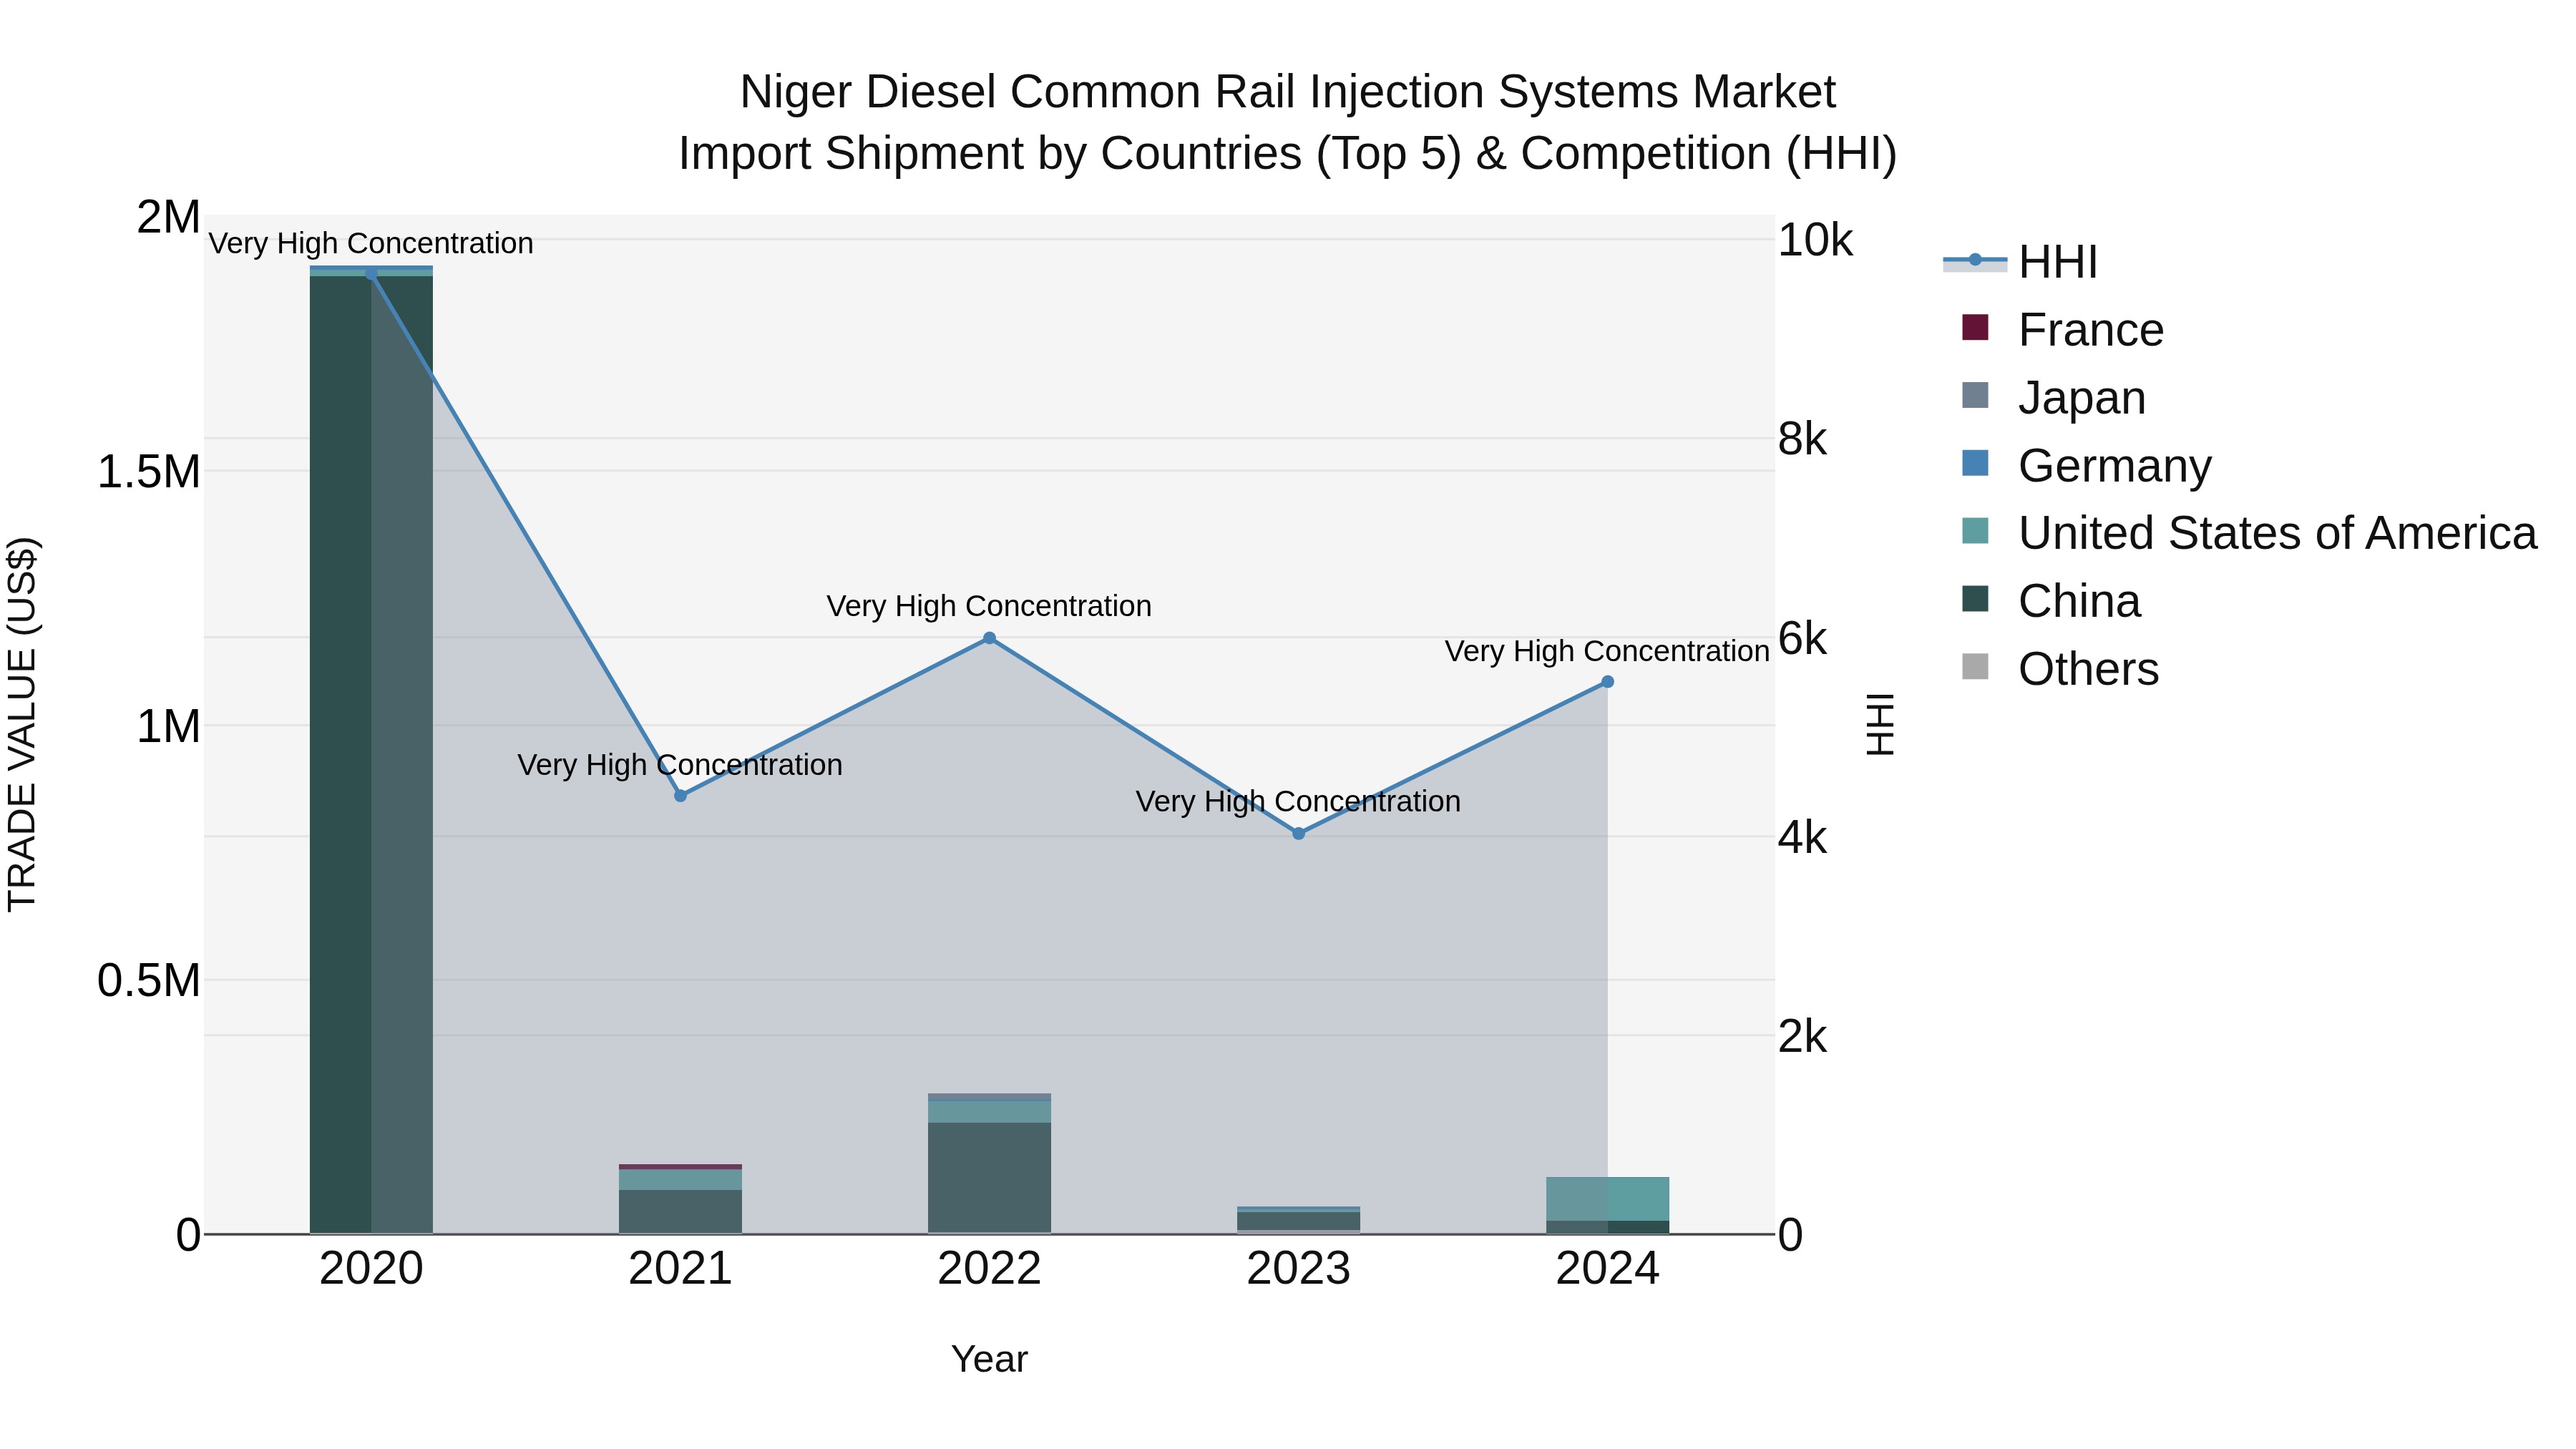The height and width of the screenshot is (1449, 2576).
Task: Click the 2023 Very High Concentration annotation
Action: (1298, 801)
